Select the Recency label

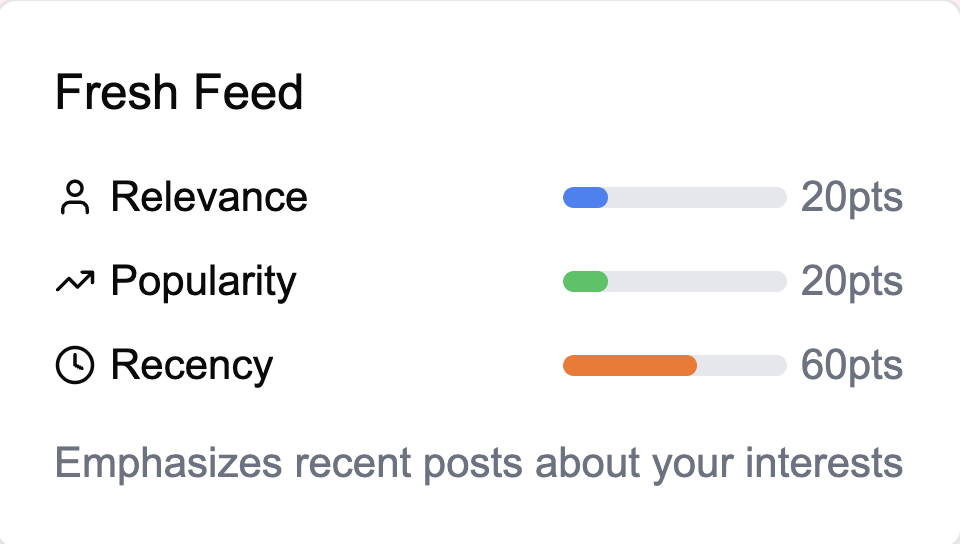(x=191, y=367)
